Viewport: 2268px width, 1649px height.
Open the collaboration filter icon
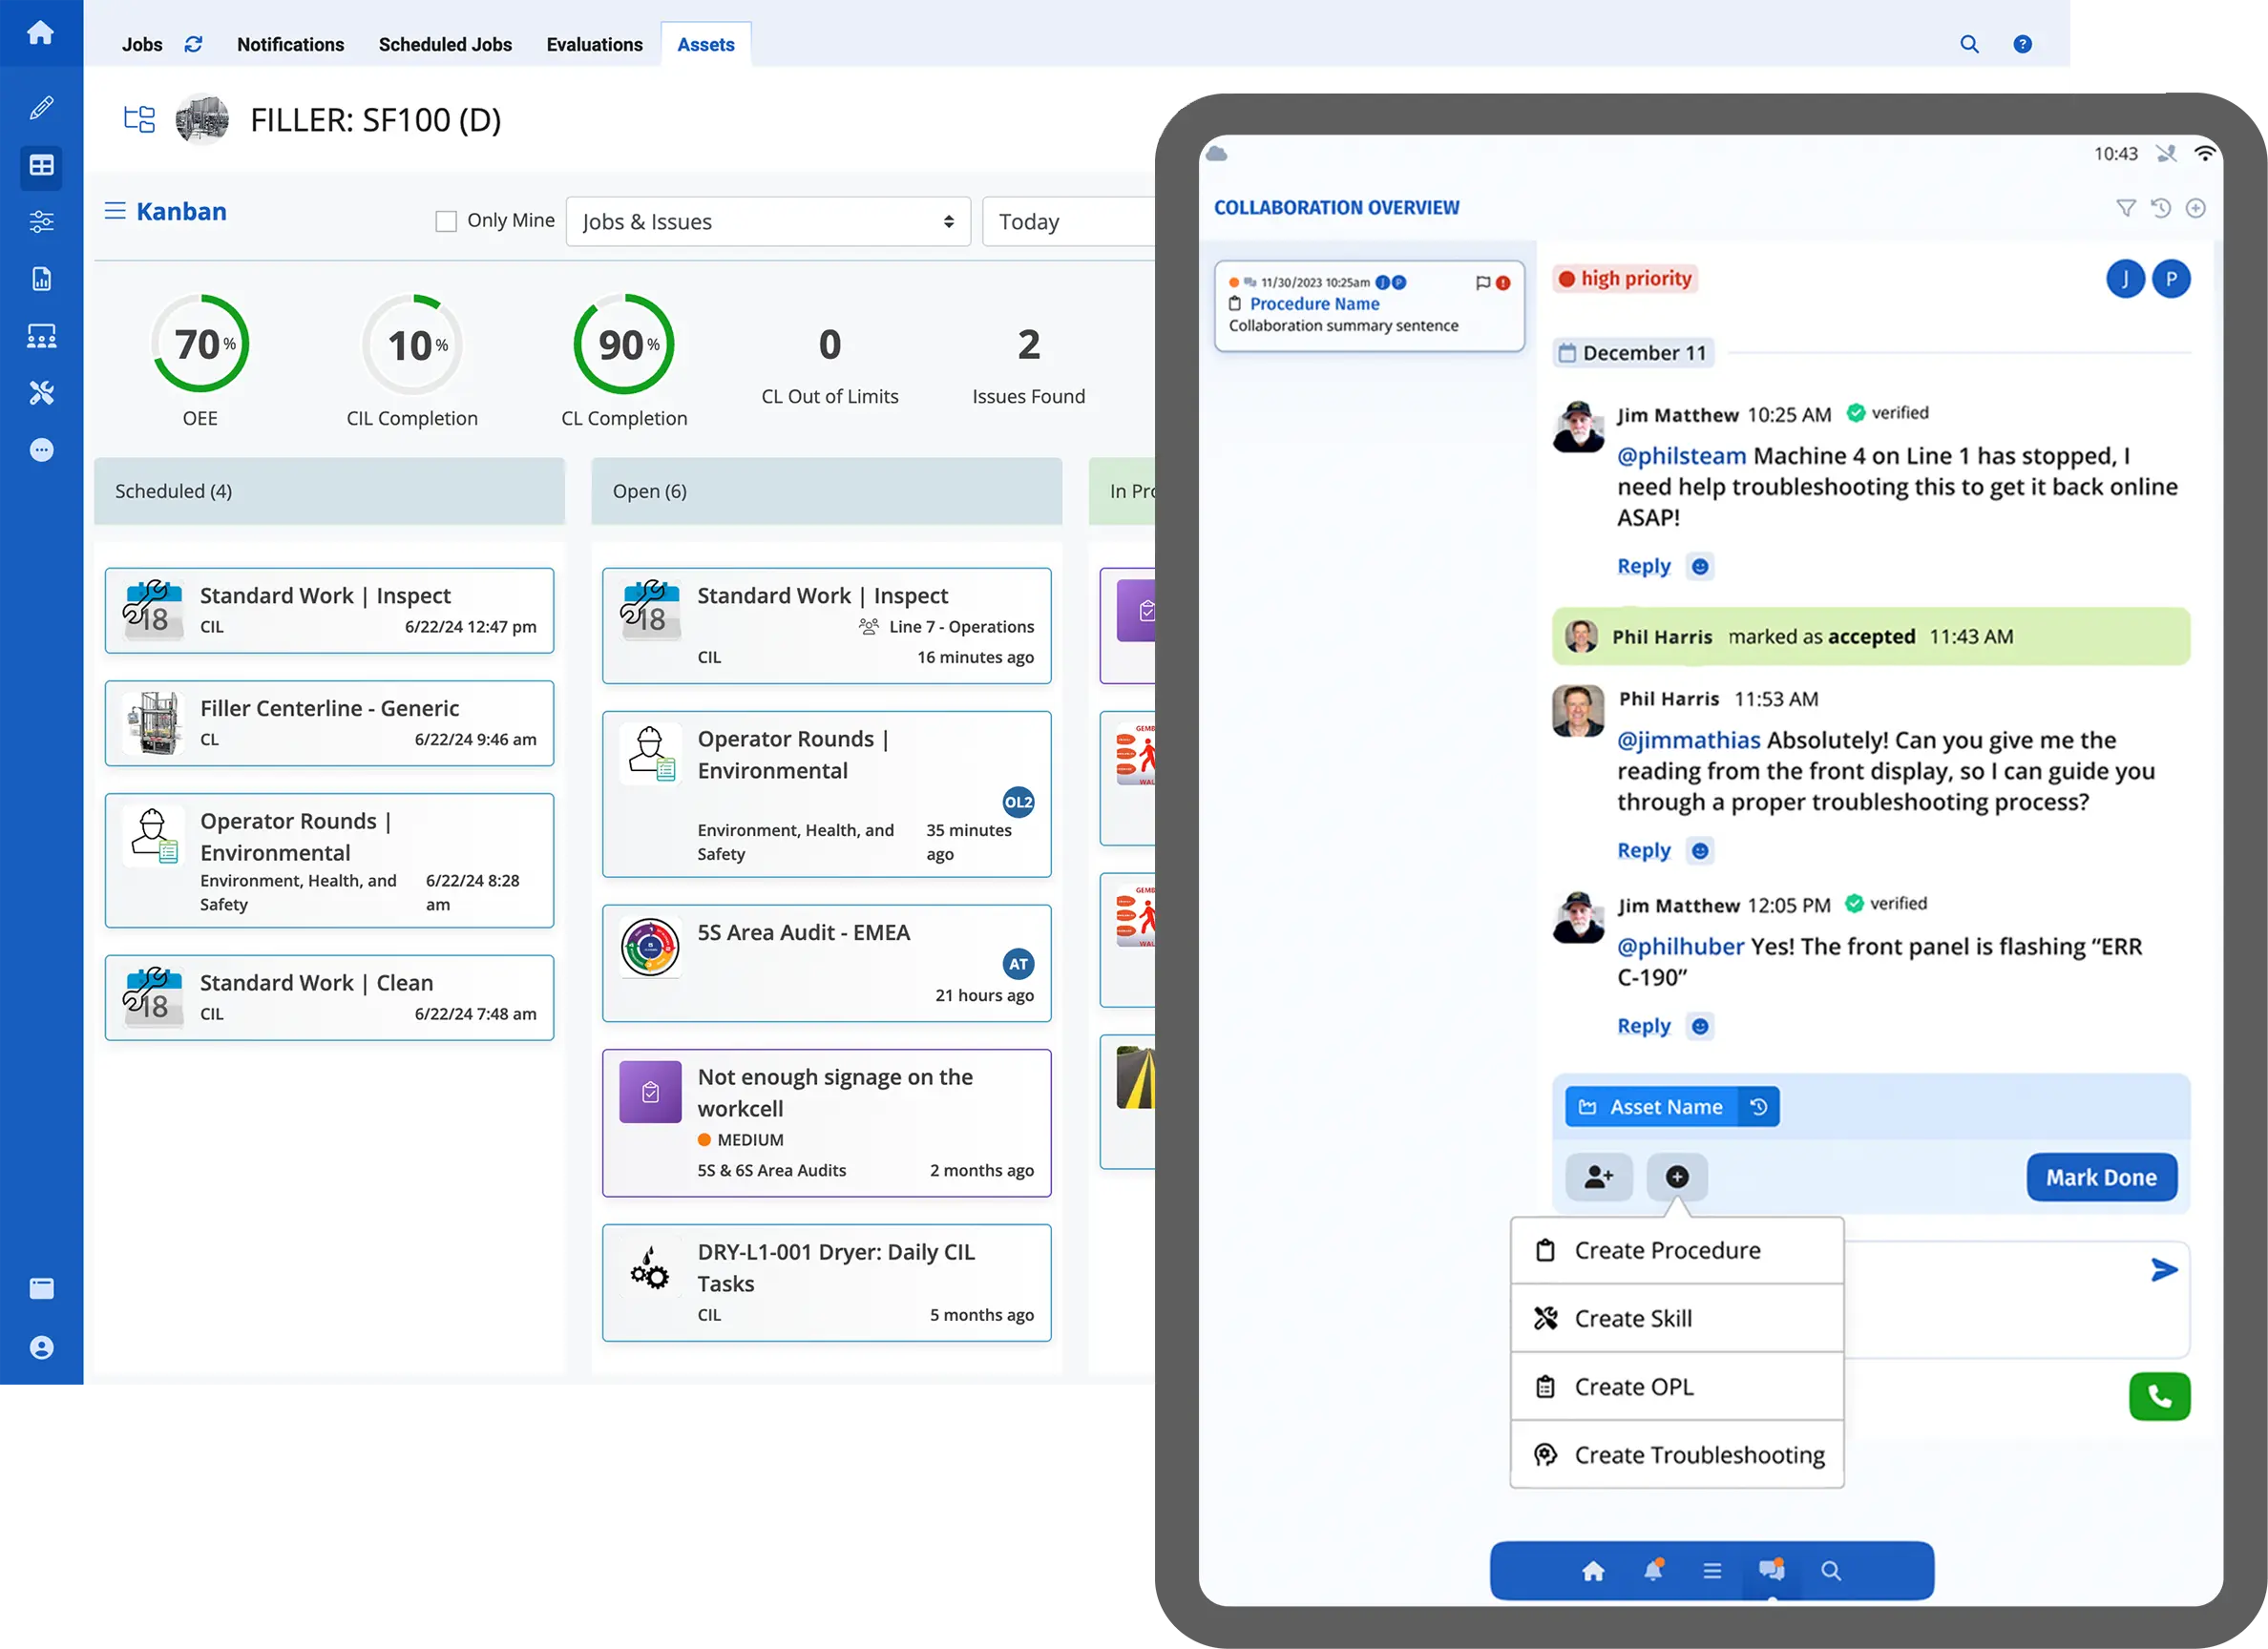point(2126,208)
